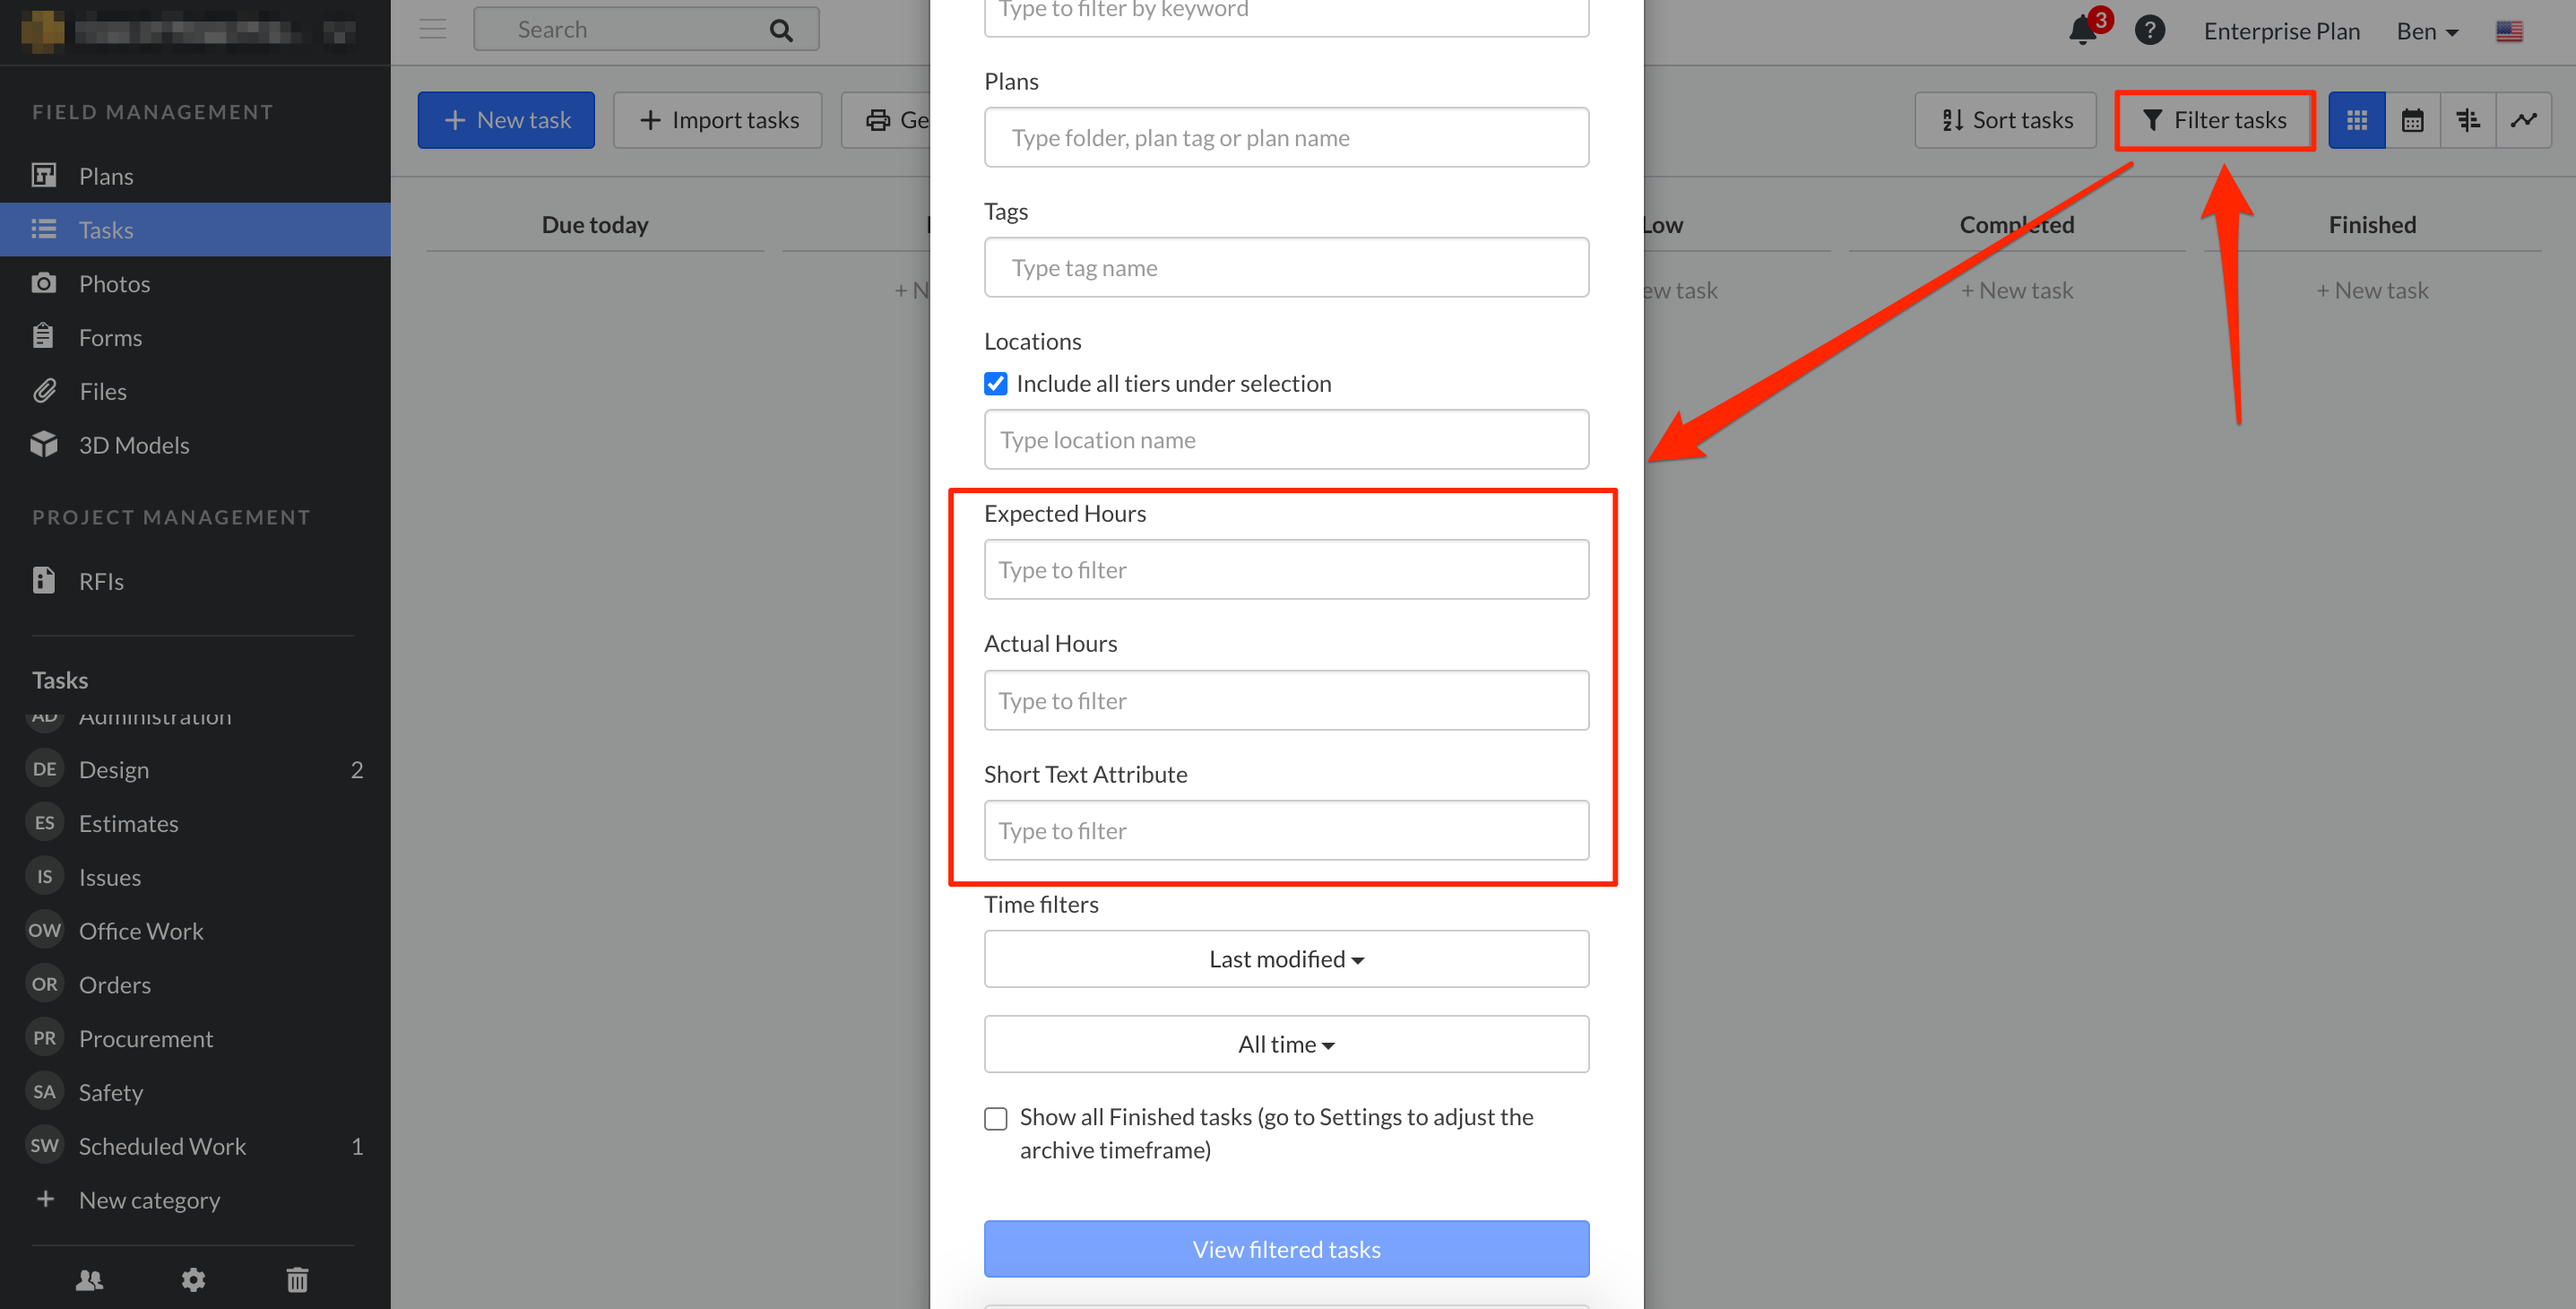Screen dimensions: 2576x1309
Task: Open the chart trend view icon
Action: [x=2524, y=119]
